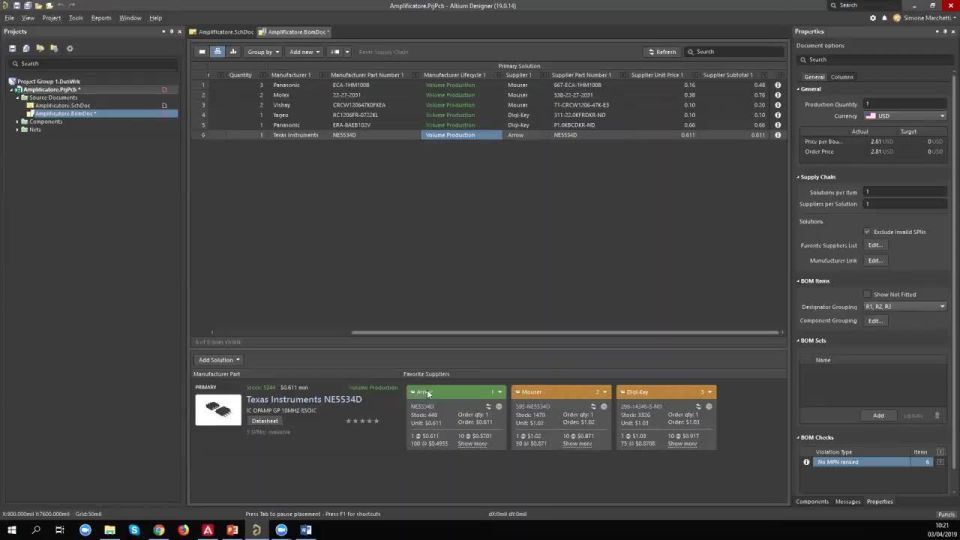960x540 pixels.
Task: Open Skype from the taskbar
Action: (x=134, y=530)
